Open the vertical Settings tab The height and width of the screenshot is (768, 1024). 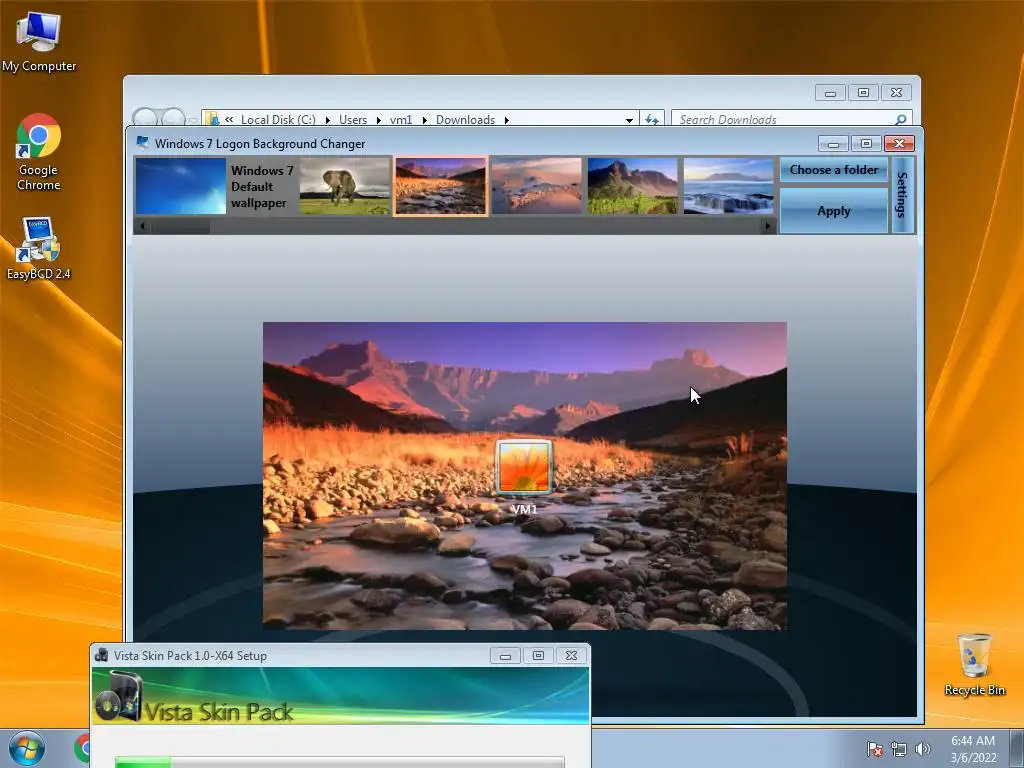(x=902, y=195)
